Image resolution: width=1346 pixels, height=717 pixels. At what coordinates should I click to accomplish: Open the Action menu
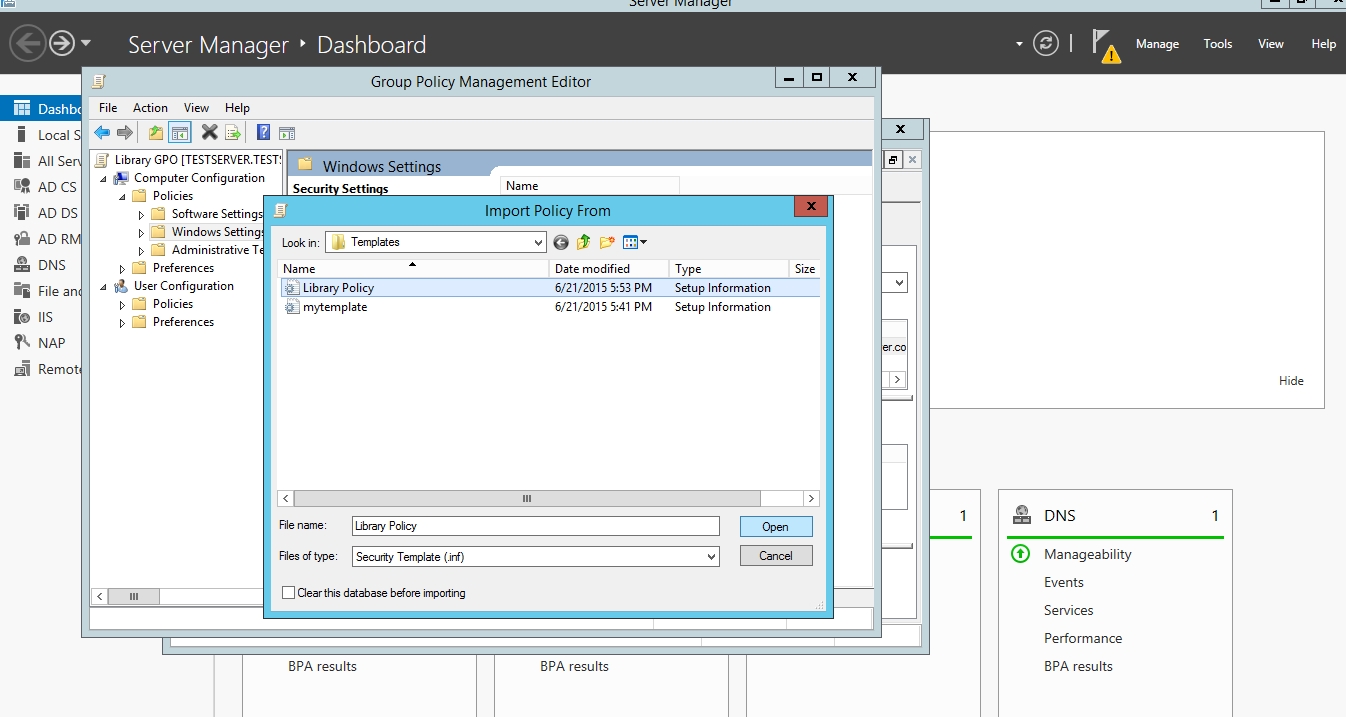point(150,108)
